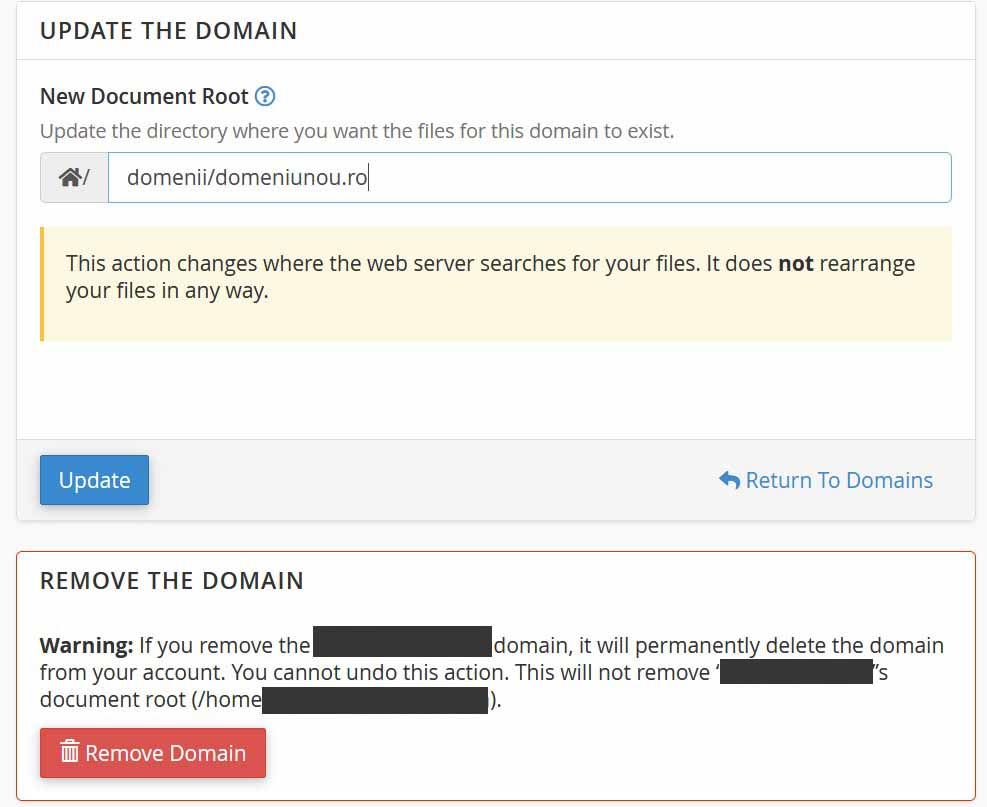Click the New Document Root label
Screen dimensions: 987x807
tap(144, 97)
